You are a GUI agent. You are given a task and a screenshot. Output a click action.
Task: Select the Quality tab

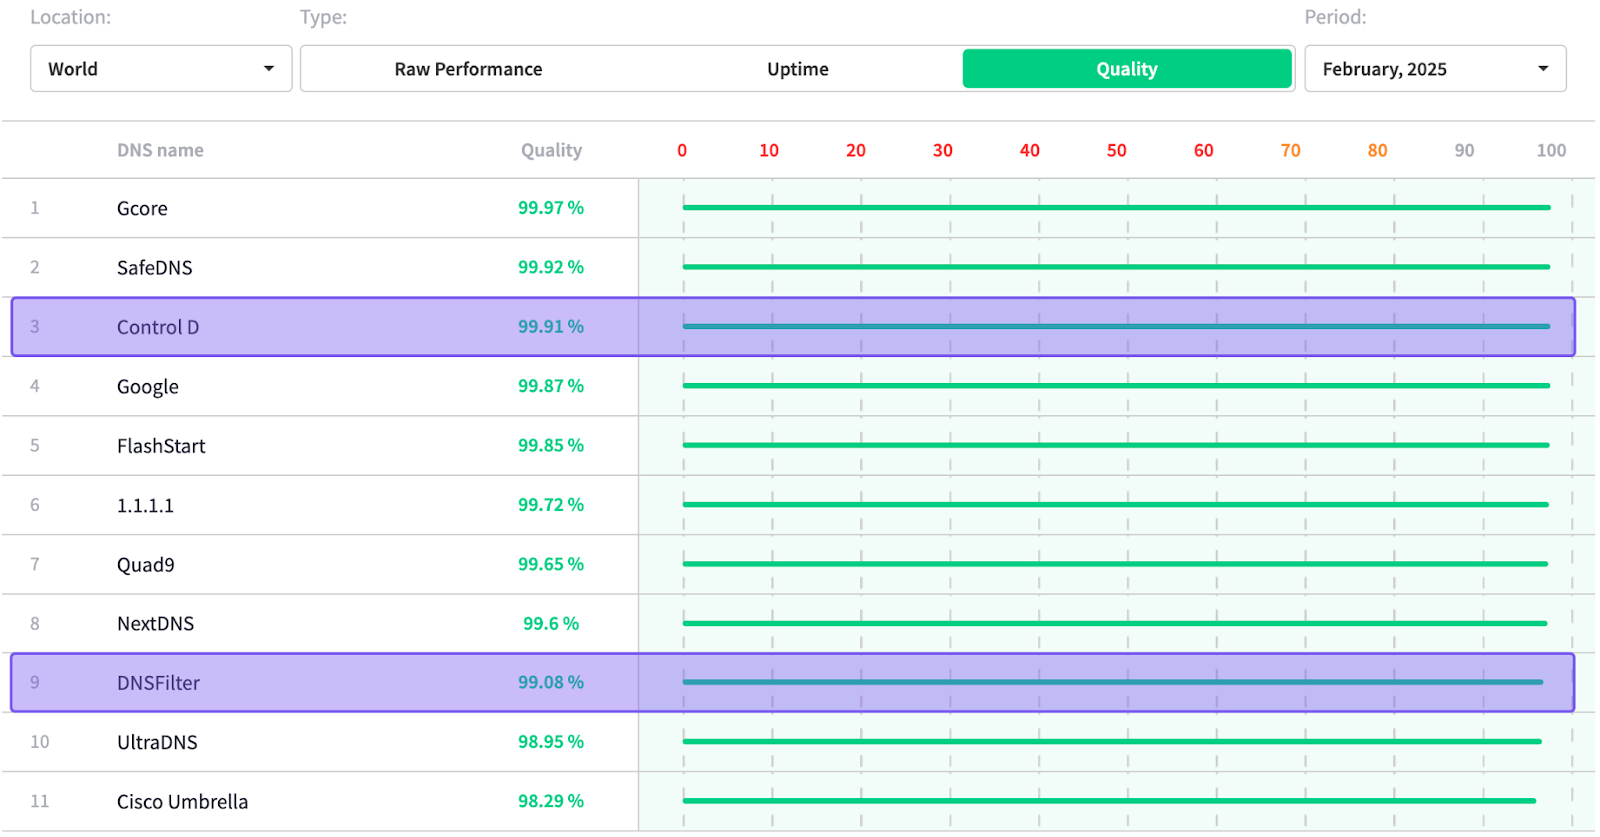[1127, 69]
